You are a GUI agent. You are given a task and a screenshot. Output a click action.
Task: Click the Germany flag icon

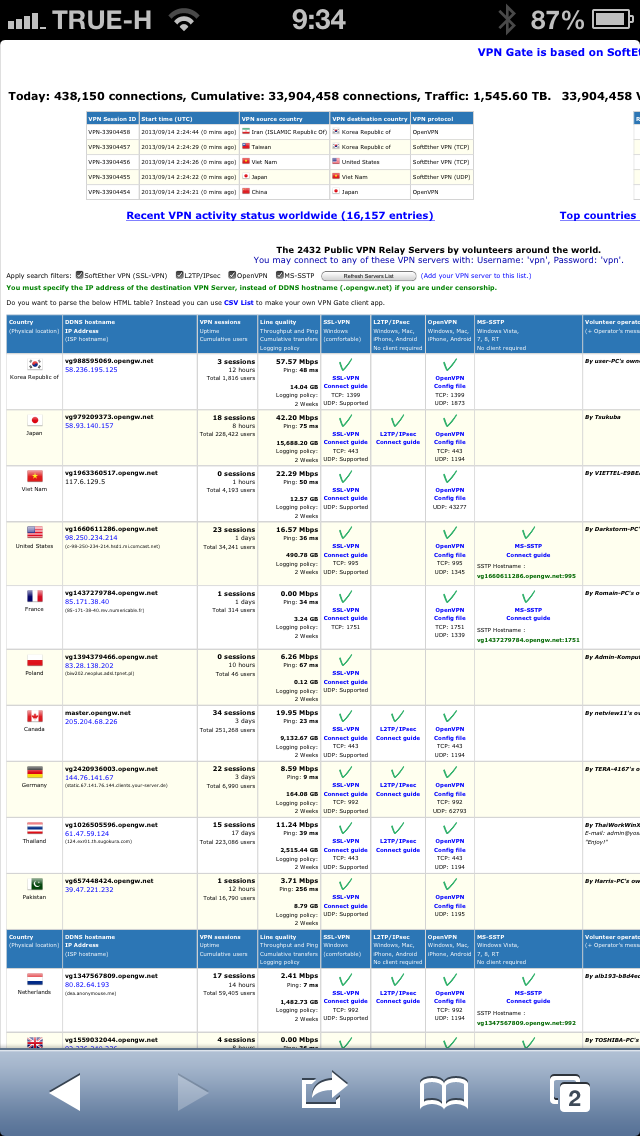34,772
